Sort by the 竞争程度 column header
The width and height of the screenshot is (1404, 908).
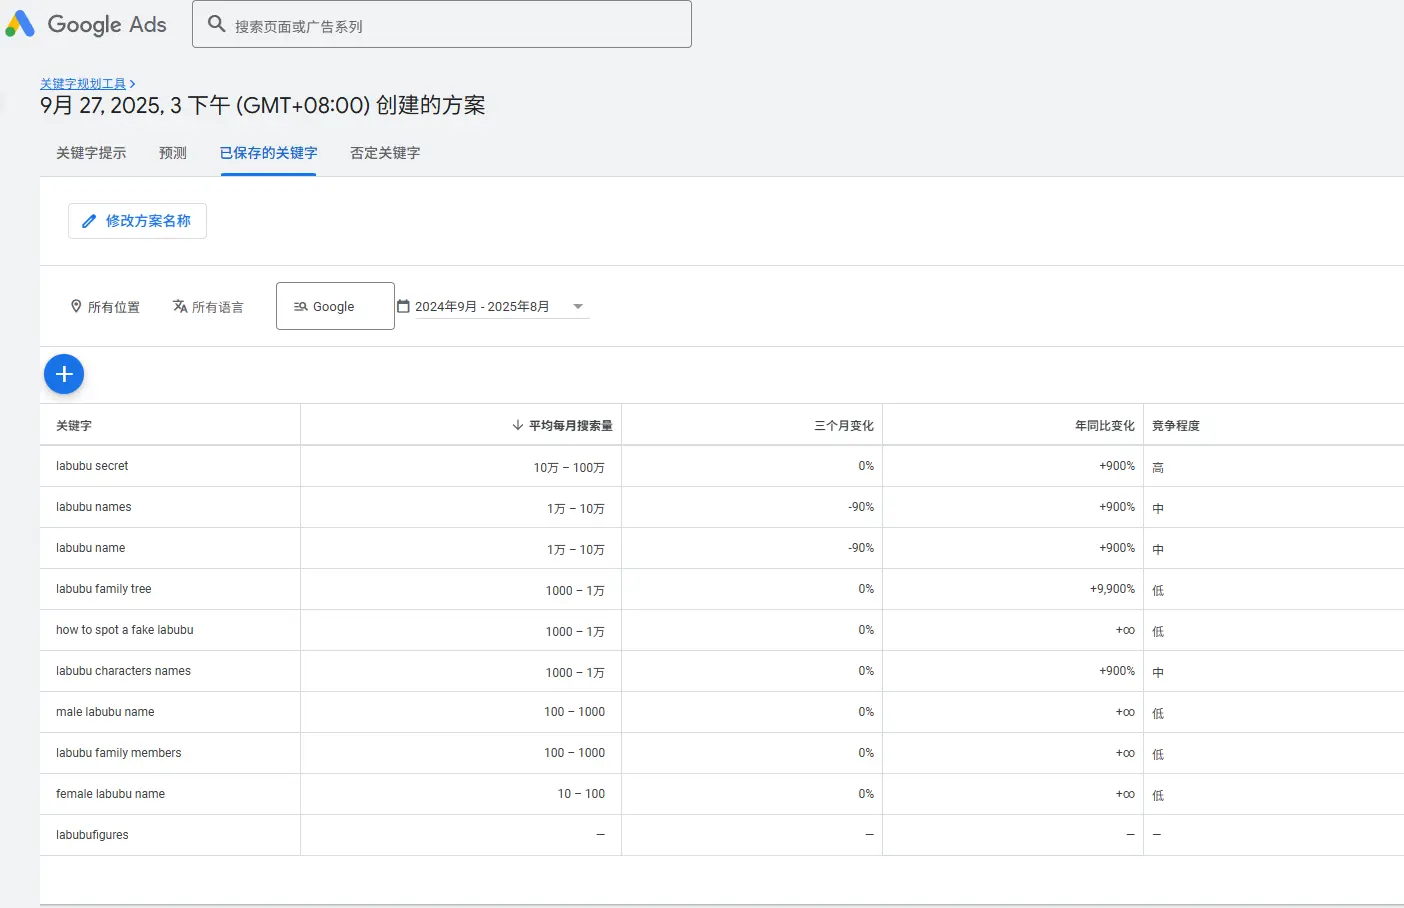pyautogui.click(x=1176, y=425)
